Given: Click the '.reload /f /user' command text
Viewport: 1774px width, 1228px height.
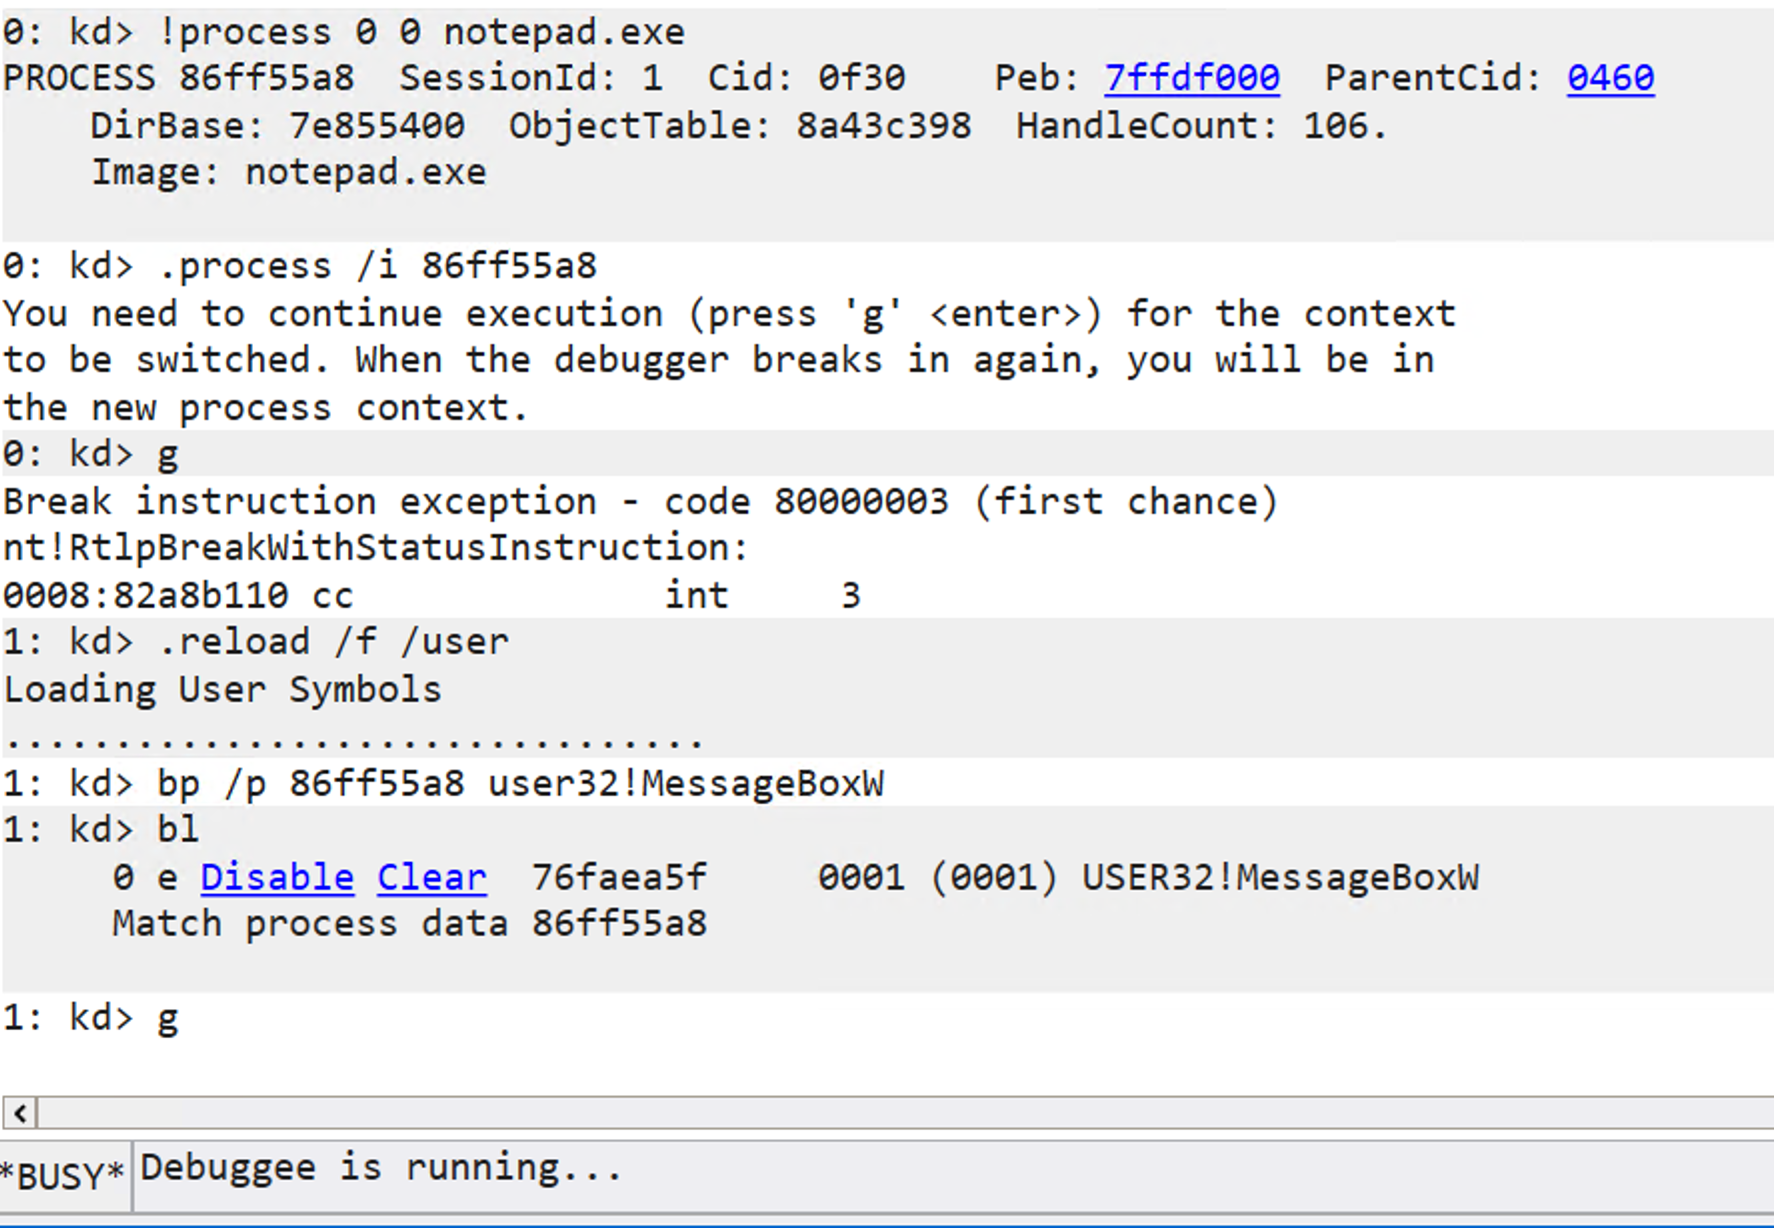Looking at the screenshot, I should 333,641.
